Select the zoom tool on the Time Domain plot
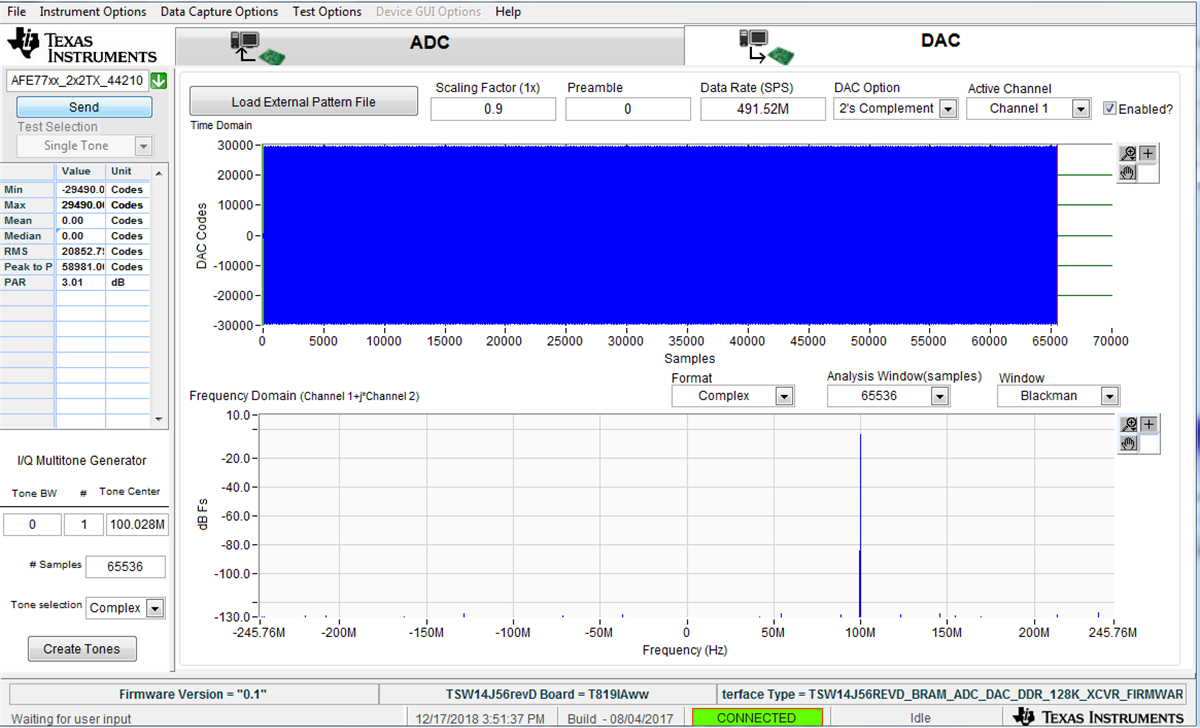The image size is (1200, 728). (1128, 153)
